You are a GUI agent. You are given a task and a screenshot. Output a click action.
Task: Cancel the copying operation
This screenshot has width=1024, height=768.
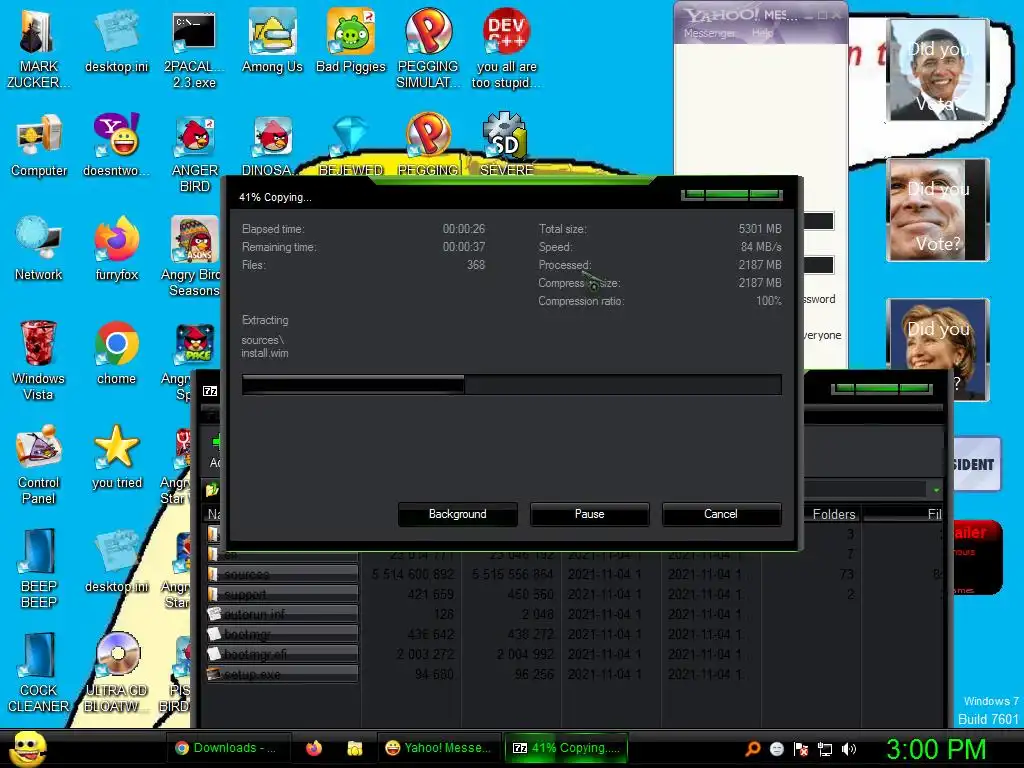click(x=721, y=514)
